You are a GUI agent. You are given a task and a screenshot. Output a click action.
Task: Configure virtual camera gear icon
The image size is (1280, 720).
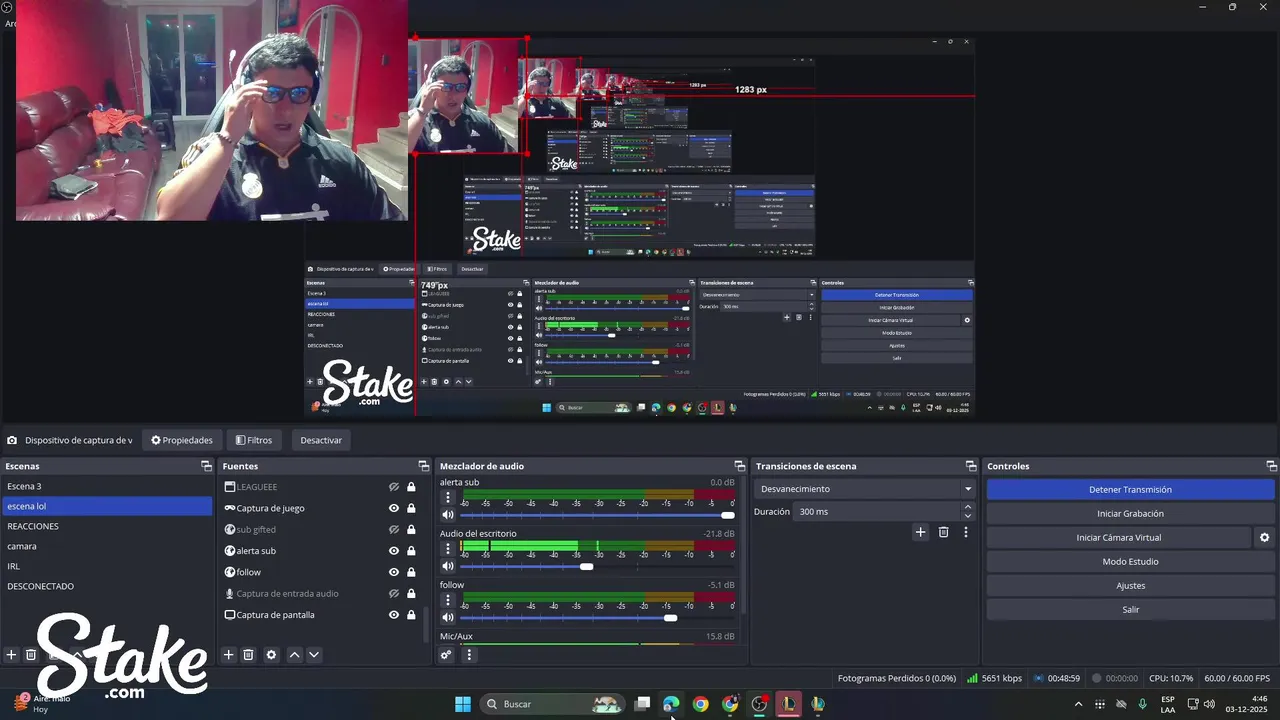point(1265,538)
